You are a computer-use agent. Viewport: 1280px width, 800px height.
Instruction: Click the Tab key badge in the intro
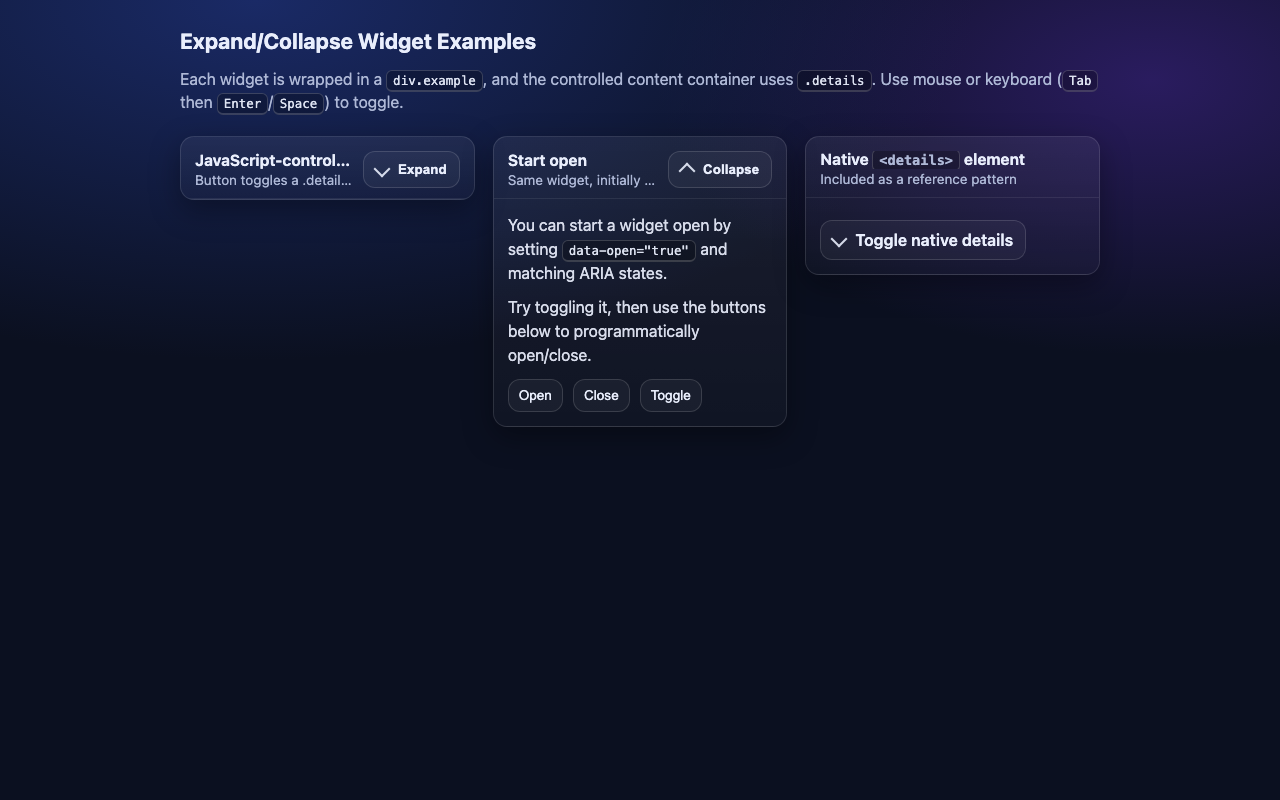[x=1080, y=81]
